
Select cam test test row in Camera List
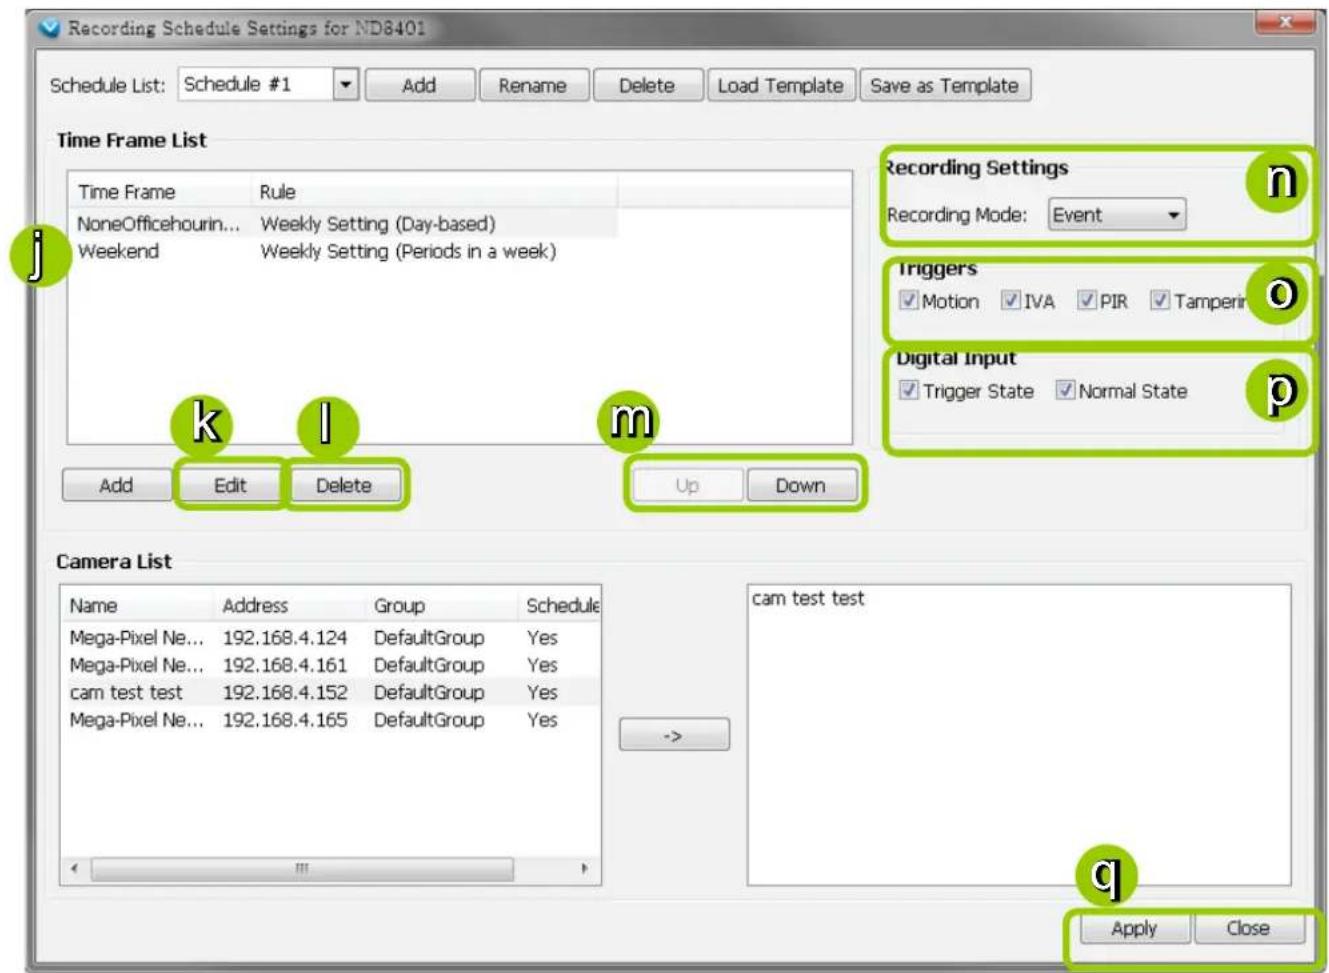tap(331, 692)
